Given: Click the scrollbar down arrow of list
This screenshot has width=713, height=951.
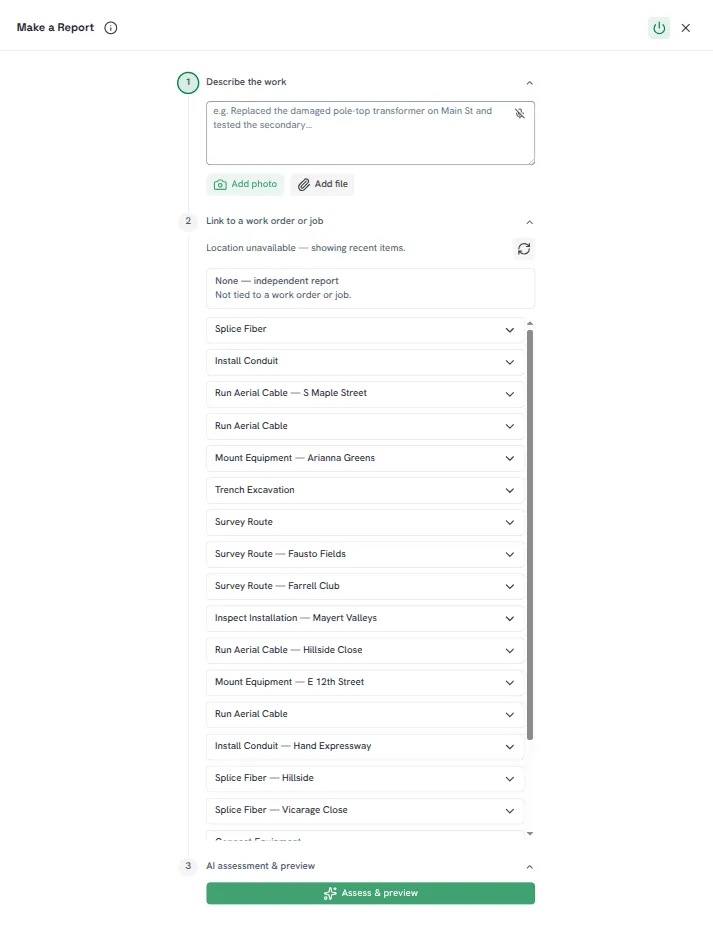Looking at the screenshot, I should coord(530,834).
